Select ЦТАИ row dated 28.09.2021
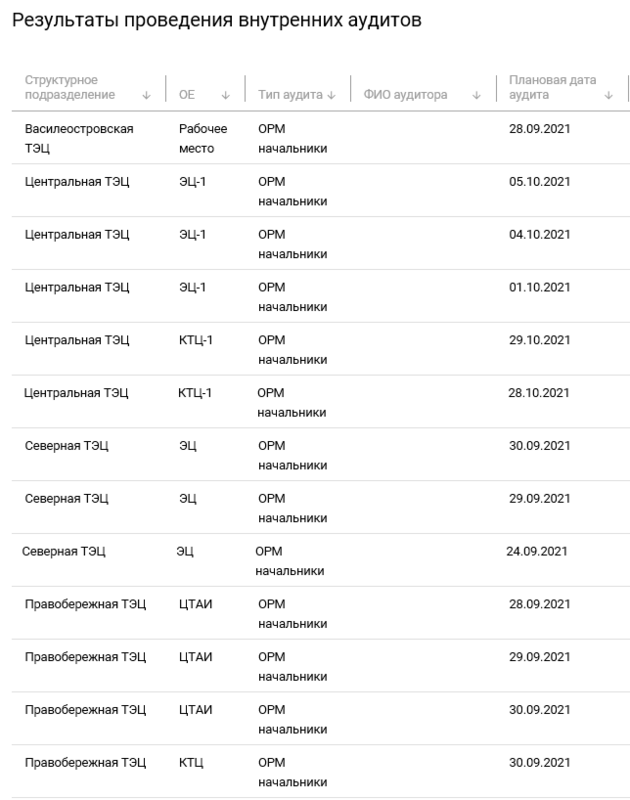 click(x=321, y=613)
